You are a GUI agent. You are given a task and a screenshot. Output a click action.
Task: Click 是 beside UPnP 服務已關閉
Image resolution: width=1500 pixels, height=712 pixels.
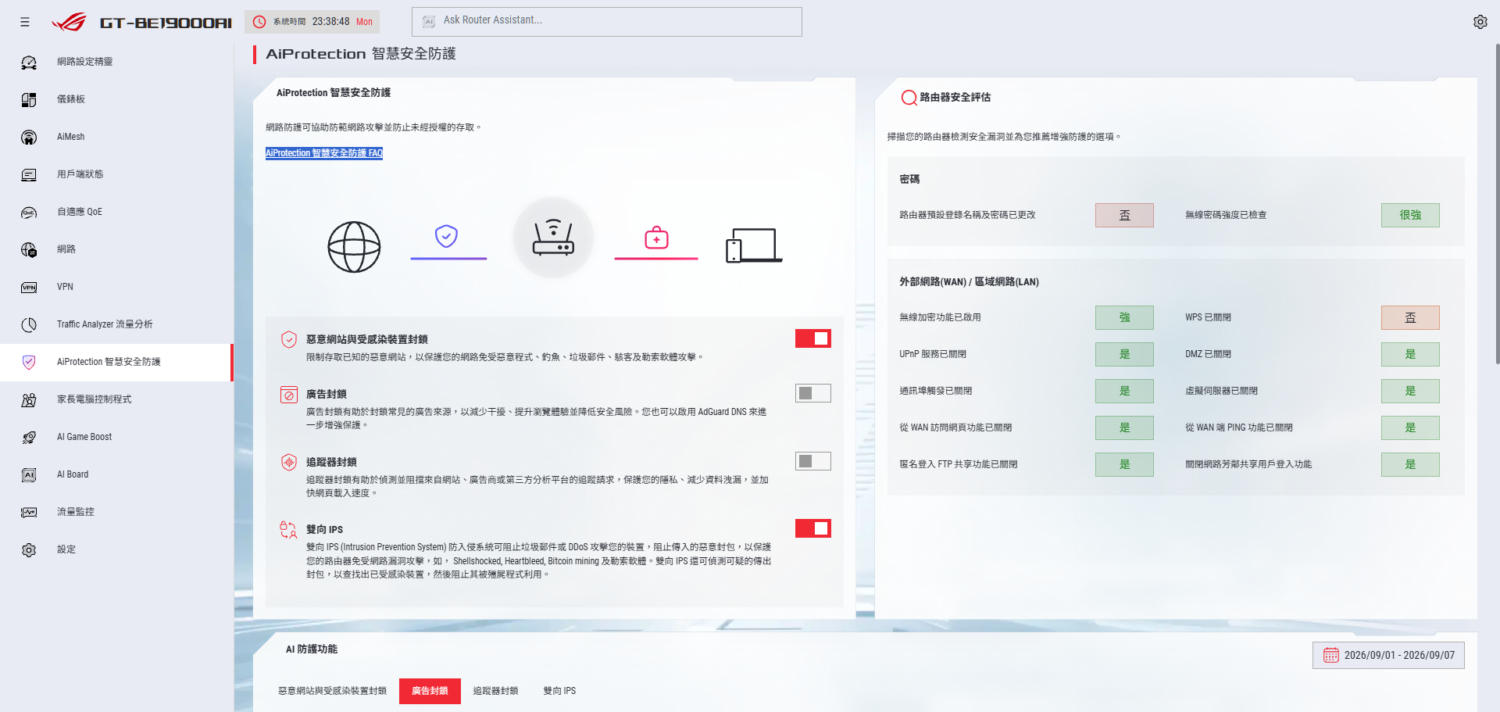tap(1124, 354)
